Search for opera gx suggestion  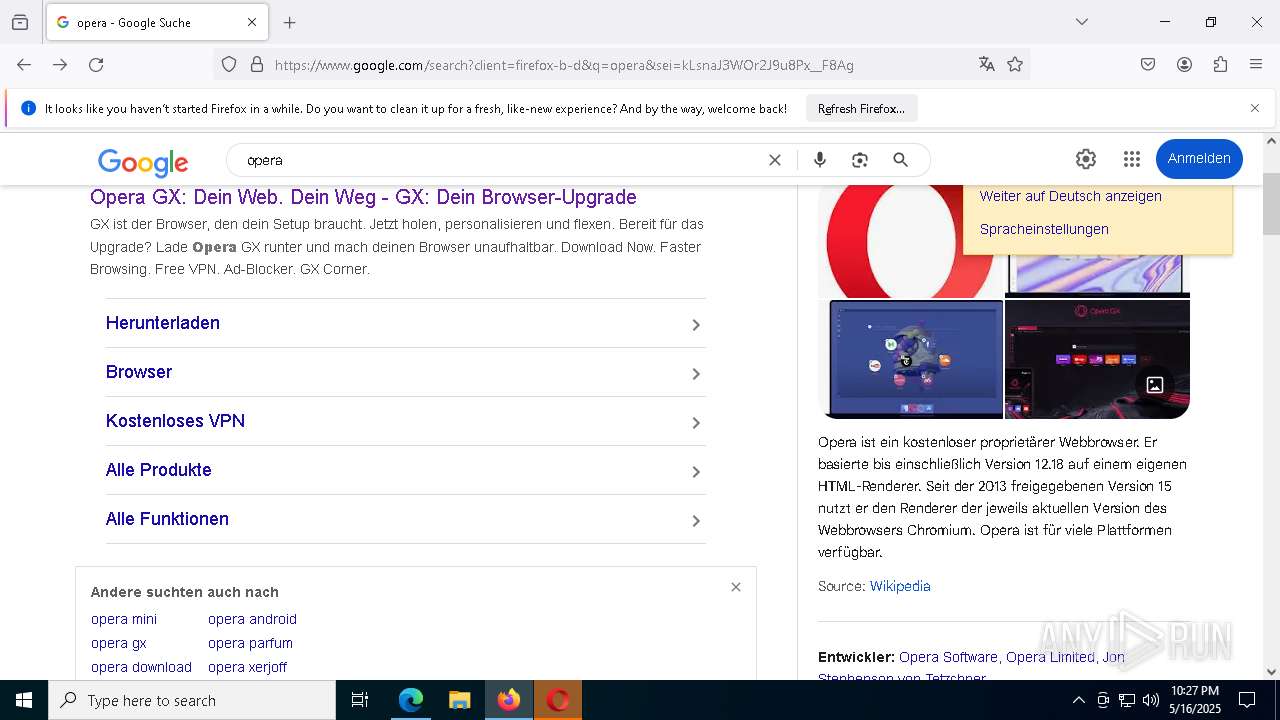119,643
